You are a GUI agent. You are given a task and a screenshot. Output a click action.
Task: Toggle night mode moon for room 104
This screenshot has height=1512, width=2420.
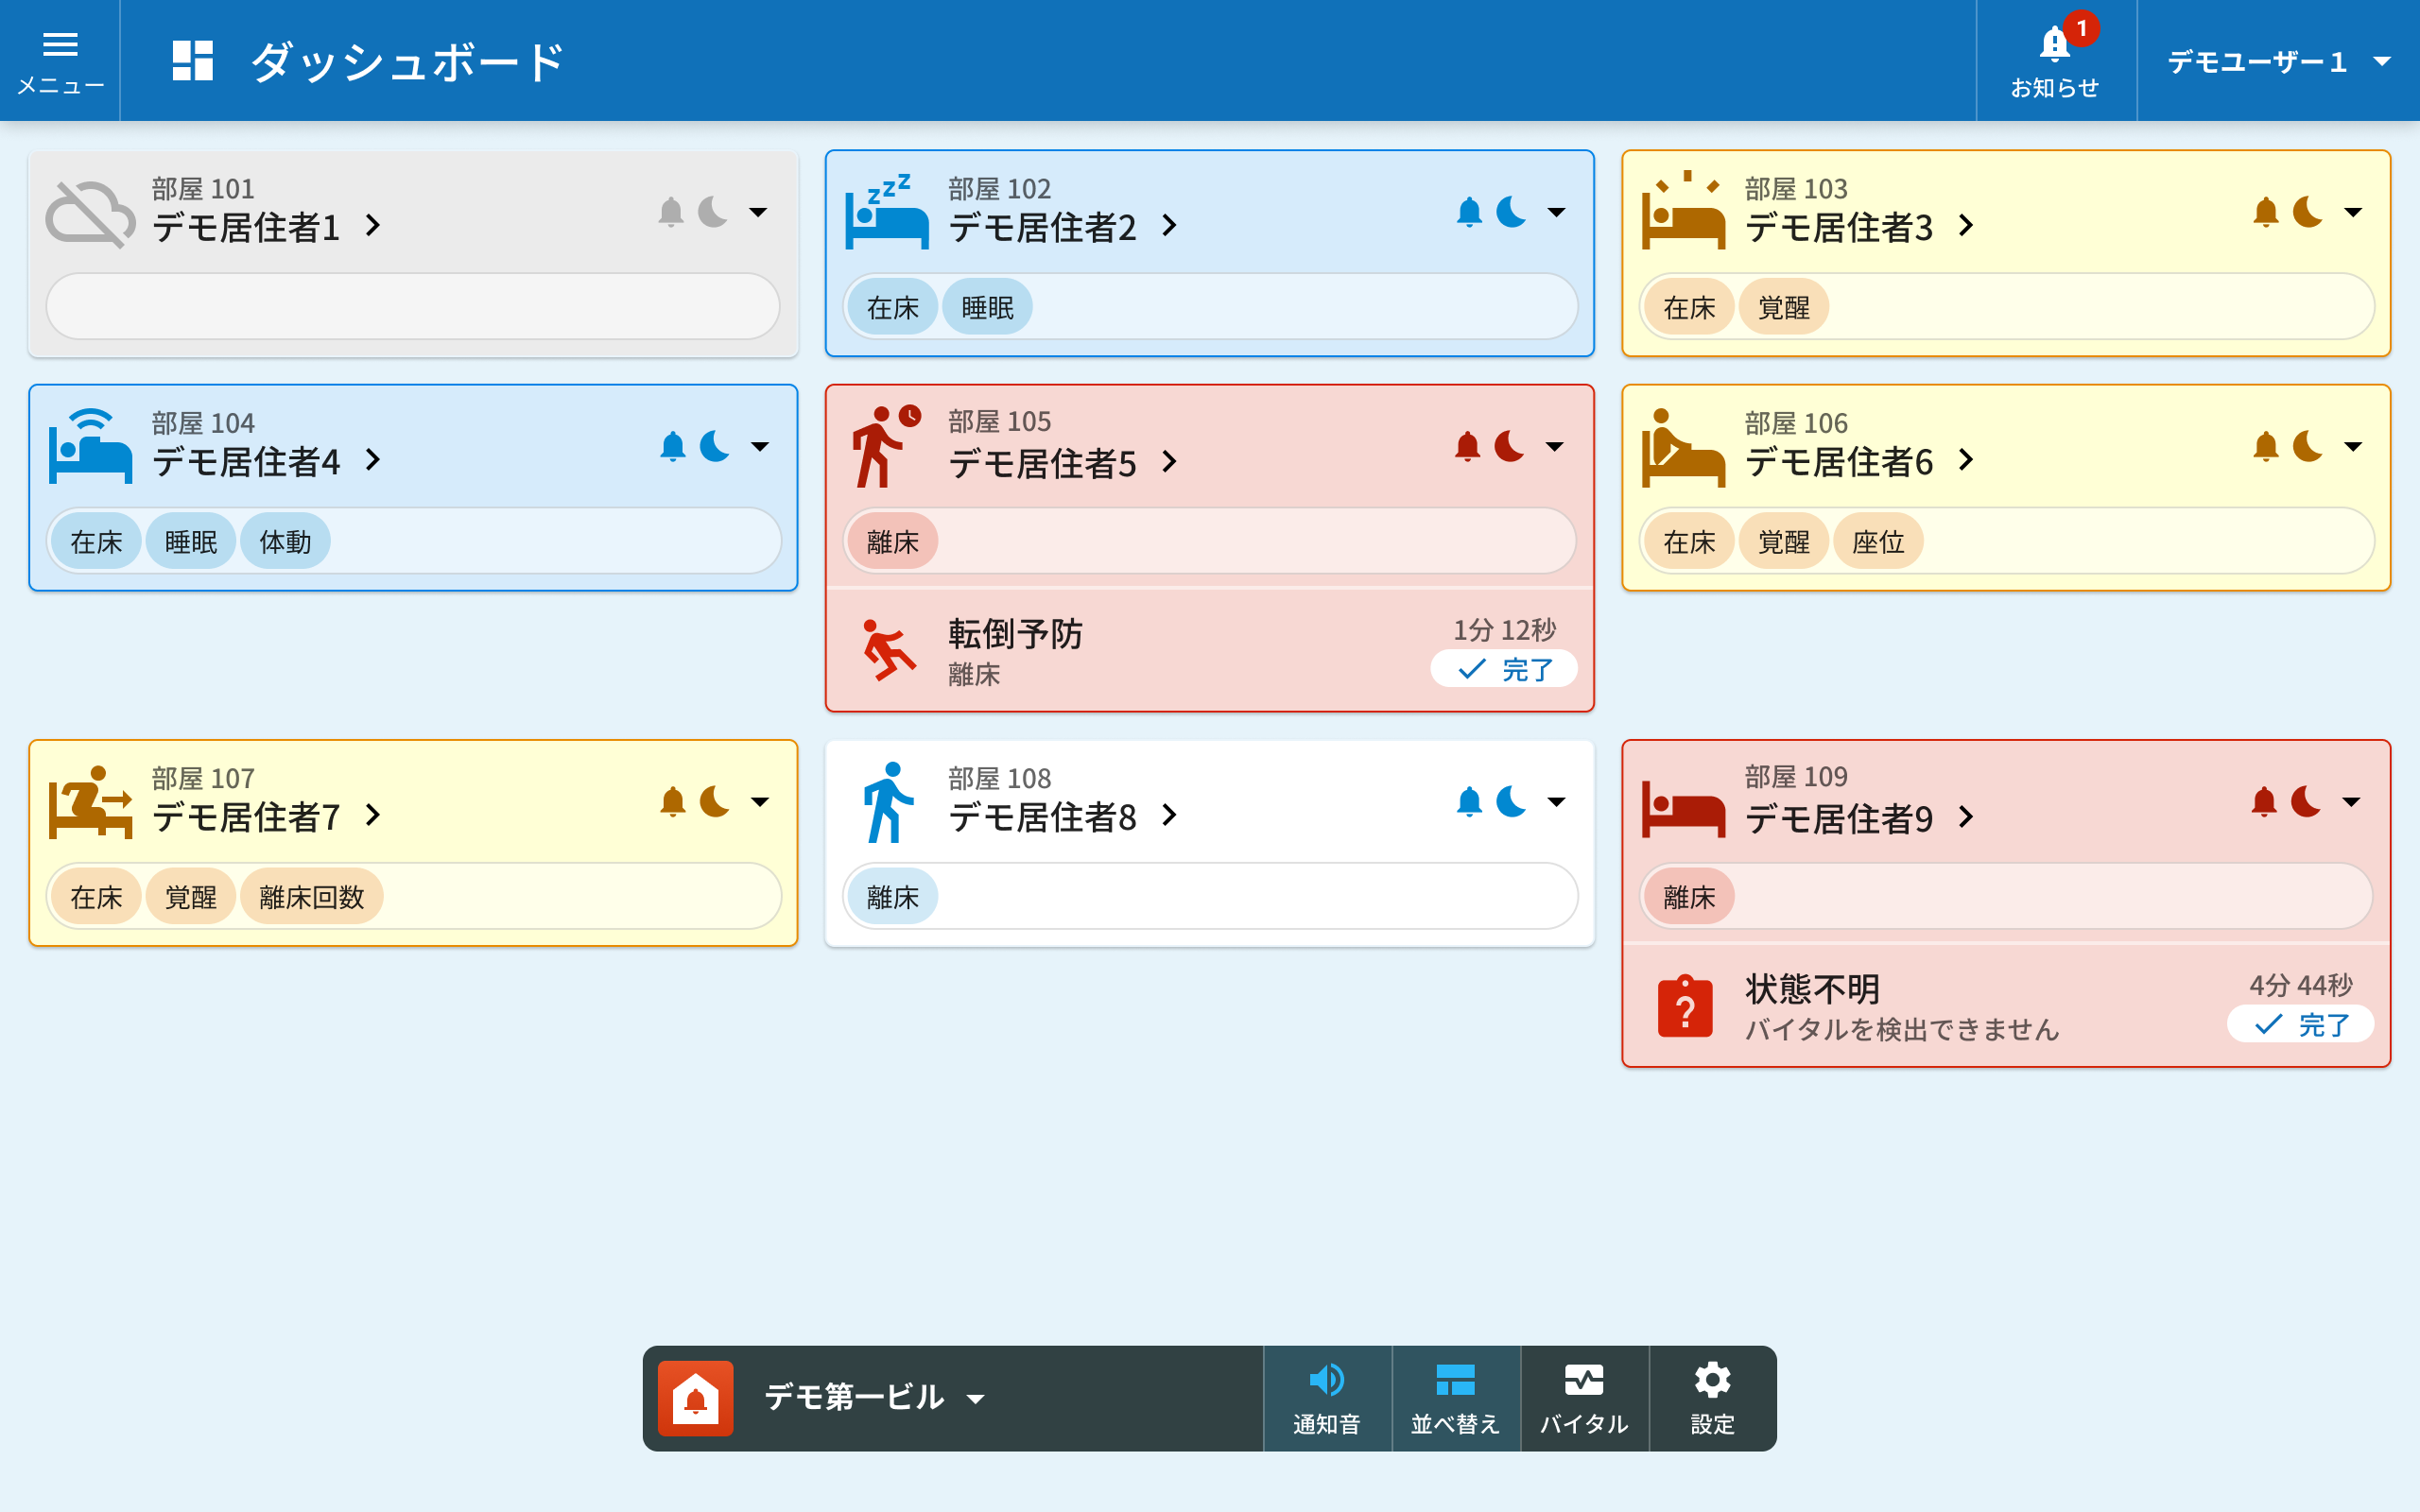pyautogui.click(x=715, y=446)
